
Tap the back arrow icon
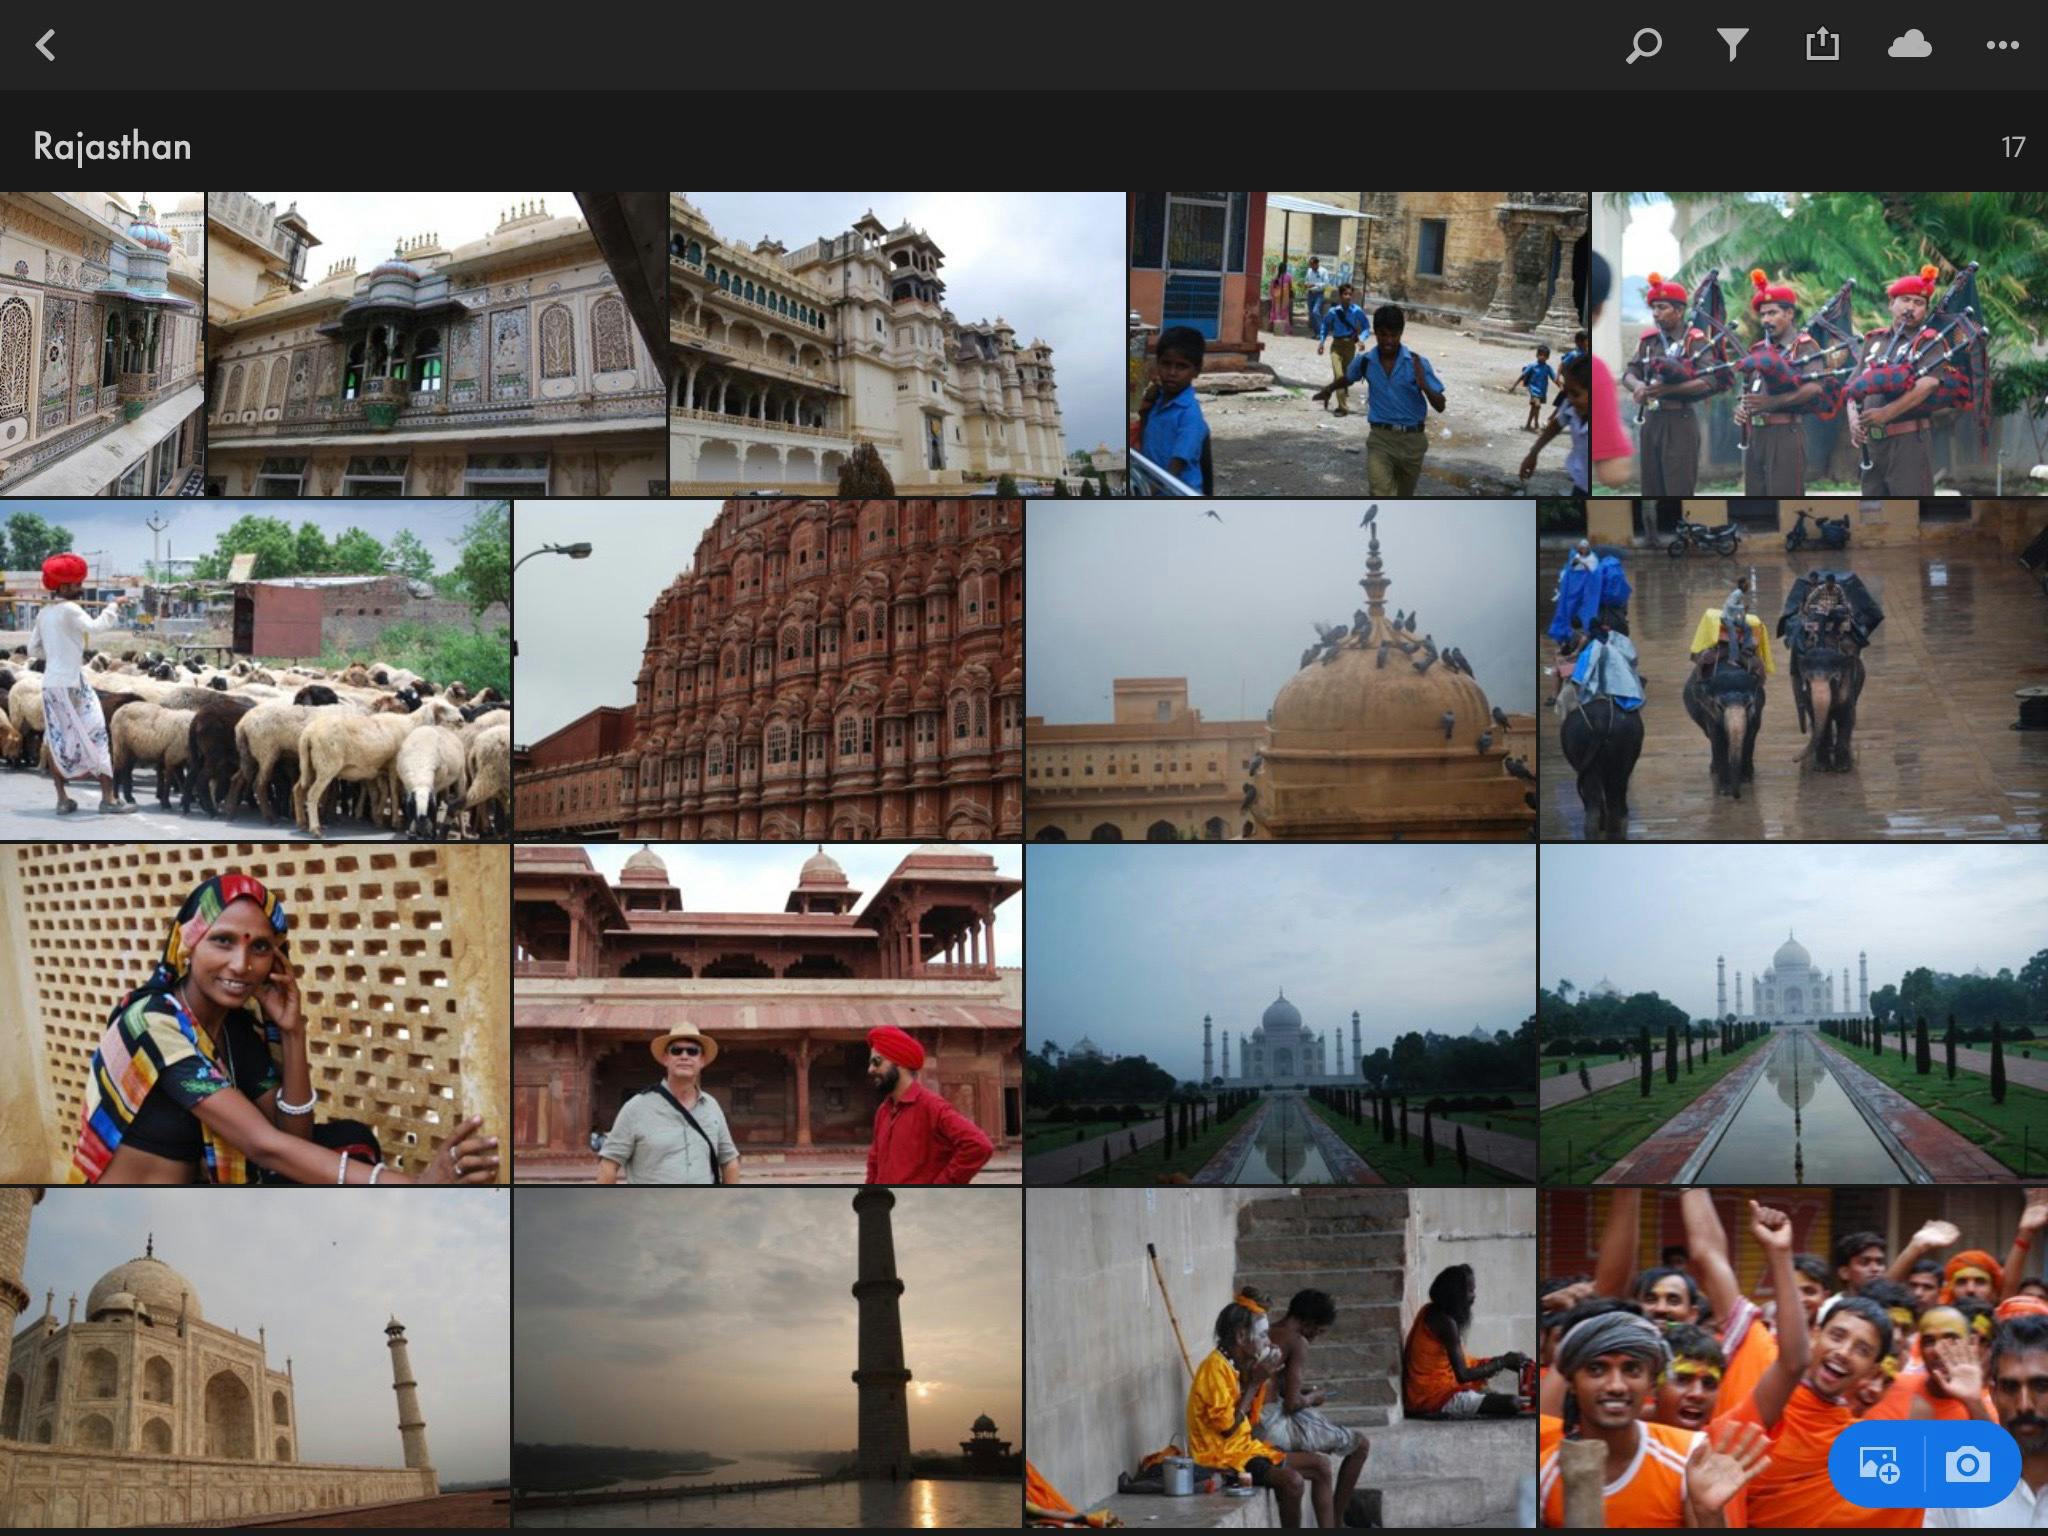pyautogui.click(x=46, y=45)
